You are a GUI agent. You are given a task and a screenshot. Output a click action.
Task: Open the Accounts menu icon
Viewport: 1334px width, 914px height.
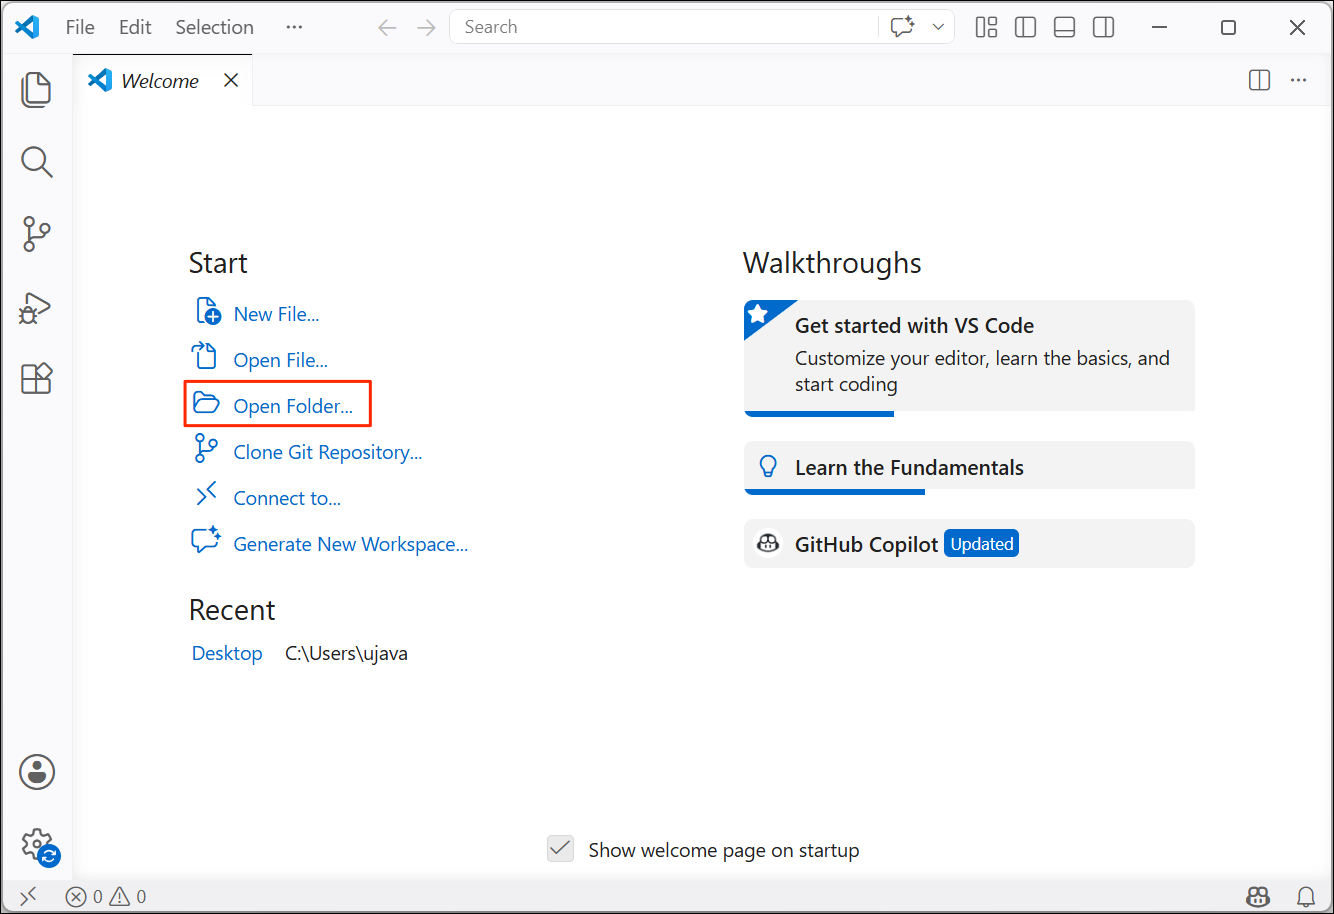click(x=37, y=772)
